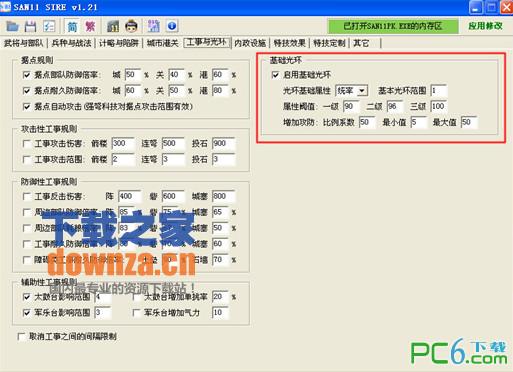Viewport: 513px width, 372px height.
Task: Open file with the folder toolbar icon
Action: pyautogui.click(x=13, y=26)
